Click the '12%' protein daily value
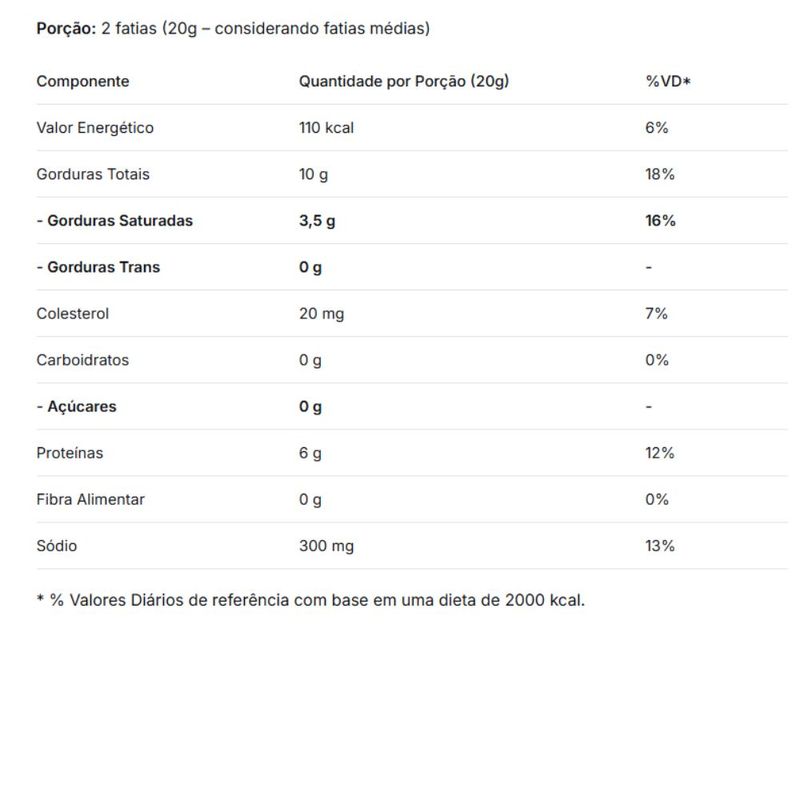 pyautogui.click(x=660, y=453)
